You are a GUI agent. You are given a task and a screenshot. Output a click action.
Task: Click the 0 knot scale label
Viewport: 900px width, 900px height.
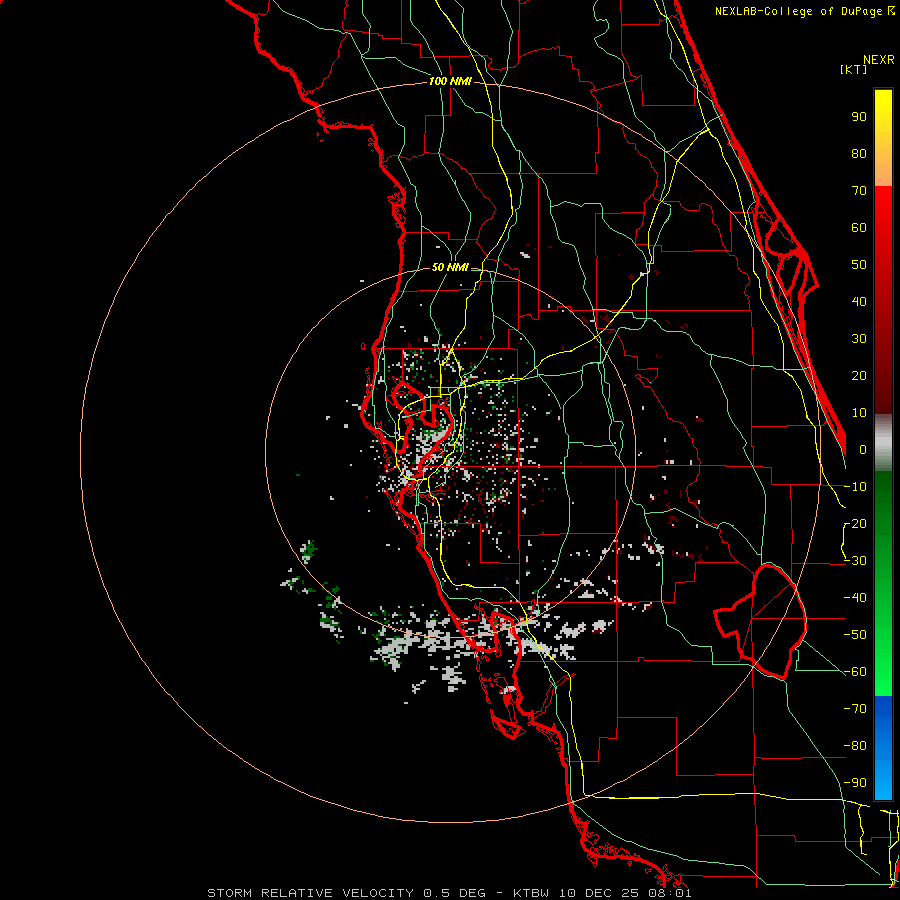[x=863, y=450]
